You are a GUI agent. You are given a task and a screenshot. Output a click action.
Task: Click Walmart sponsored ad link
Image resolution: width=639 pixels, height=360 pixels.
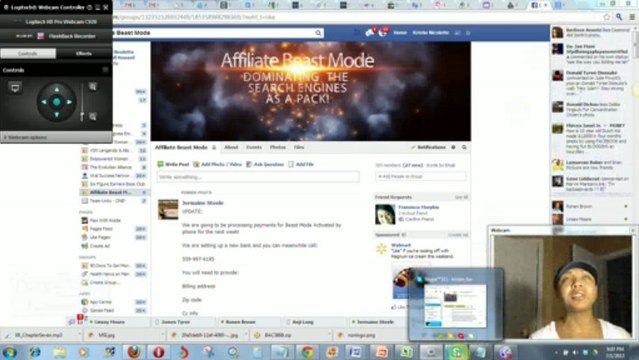pos(401,245)
